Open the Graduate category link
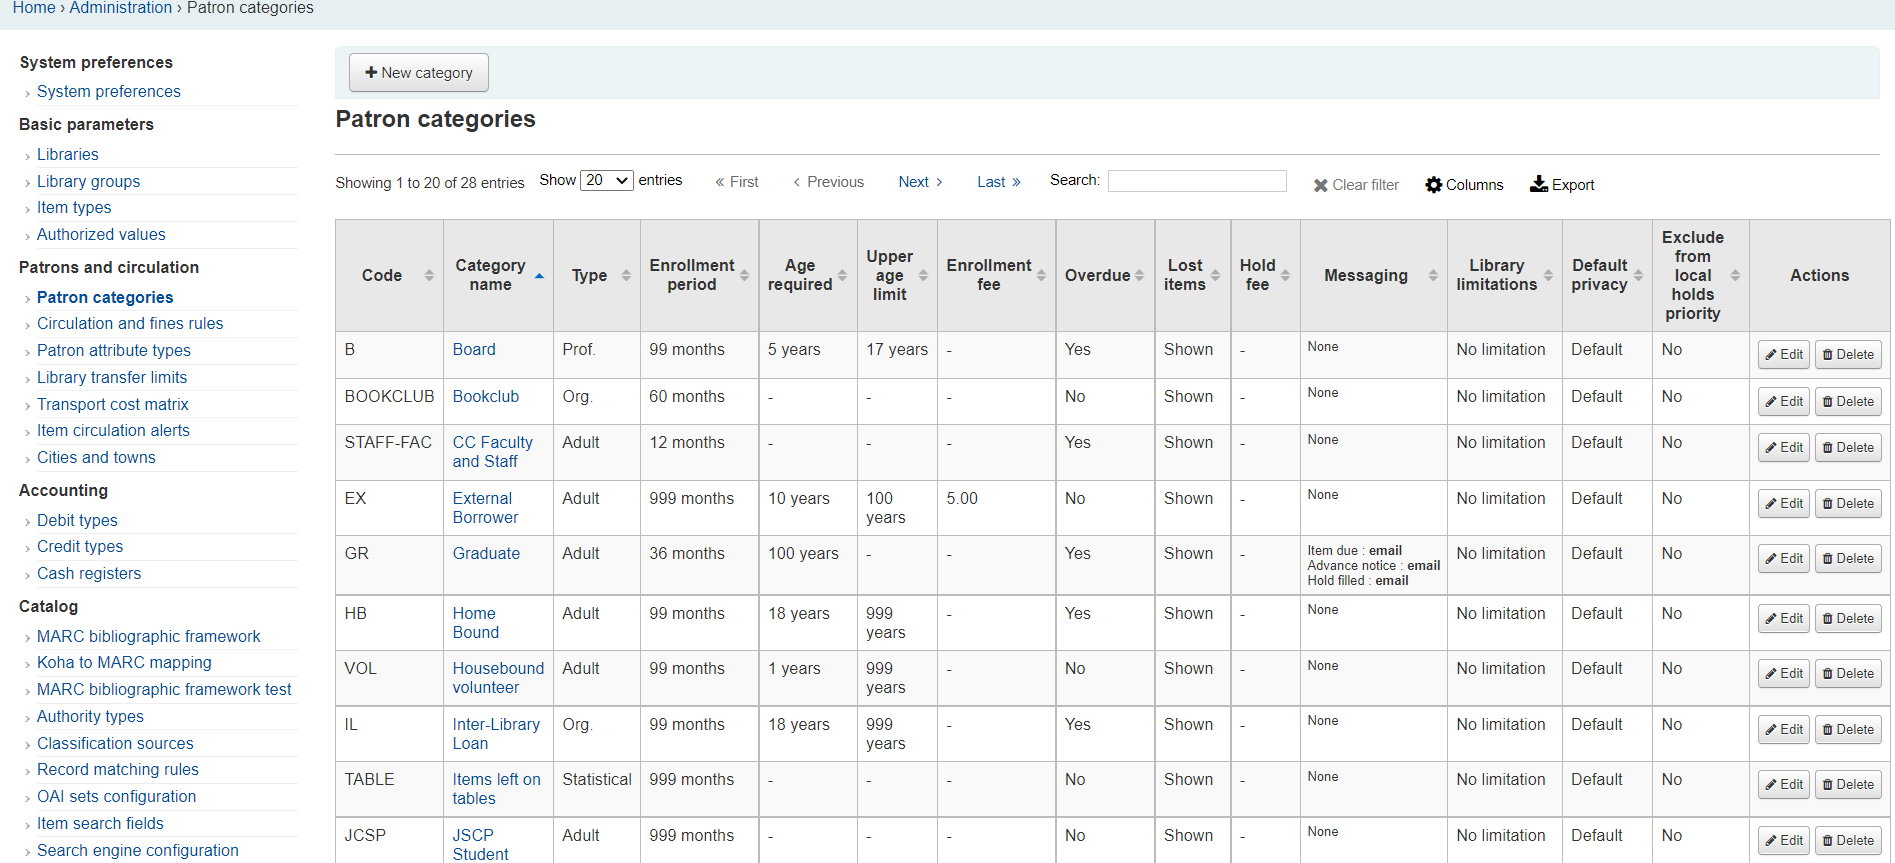The height and width of the screenshot is (863, 1895). (486, 554)
